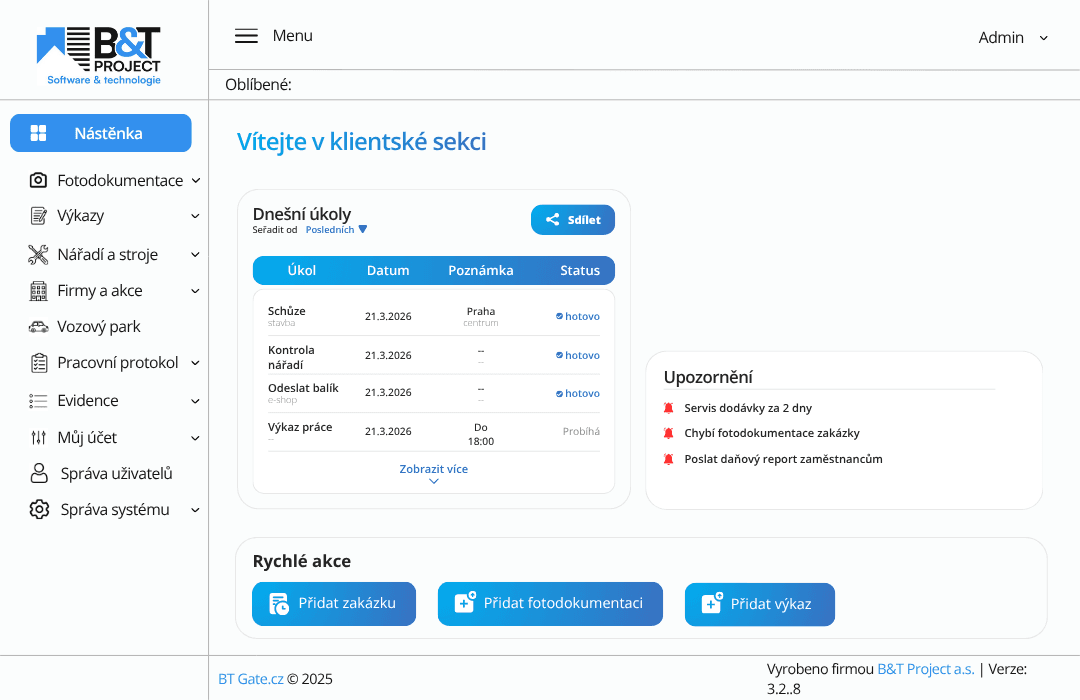The width and height of the screenshot is (1080, 700).
Task: Select the Fotodokumentace camera icon in sidebar
Action: (x=38, y=180)
